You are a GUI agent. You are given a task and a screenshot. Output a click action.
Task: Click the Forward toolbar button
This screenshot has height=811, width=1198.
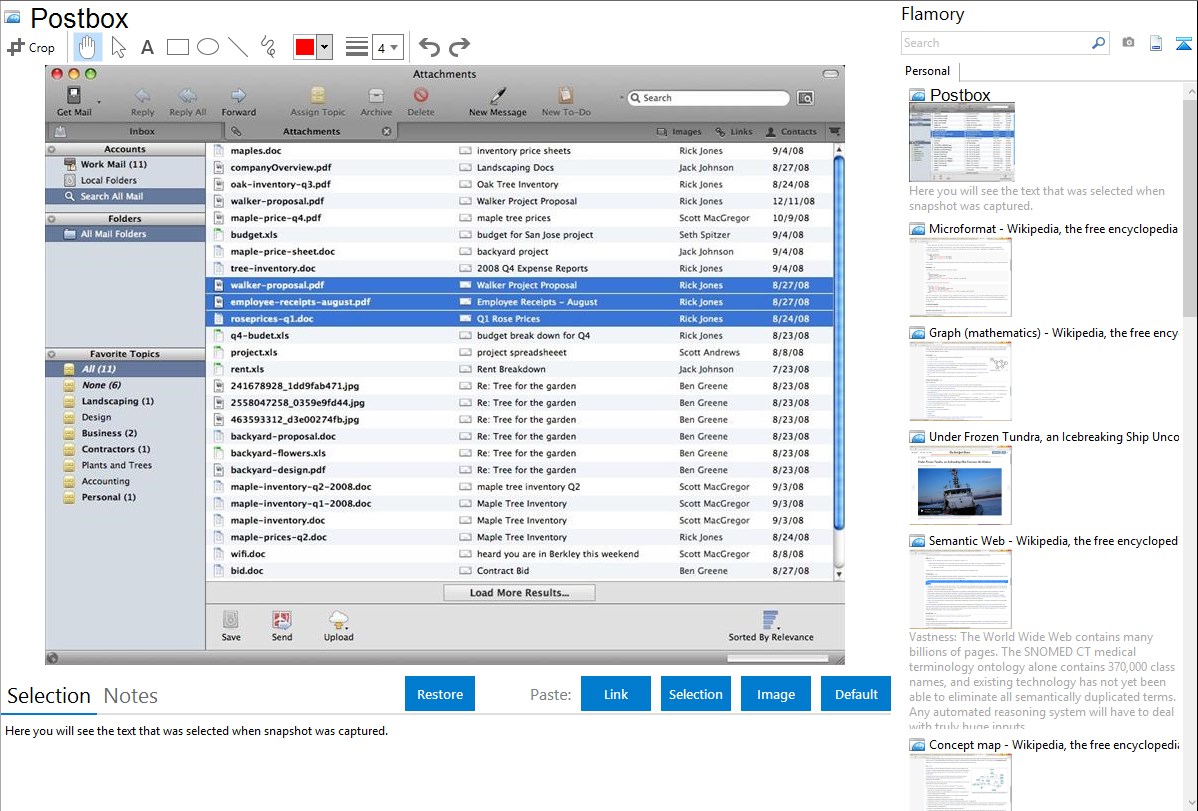click(x=238, y=101)
